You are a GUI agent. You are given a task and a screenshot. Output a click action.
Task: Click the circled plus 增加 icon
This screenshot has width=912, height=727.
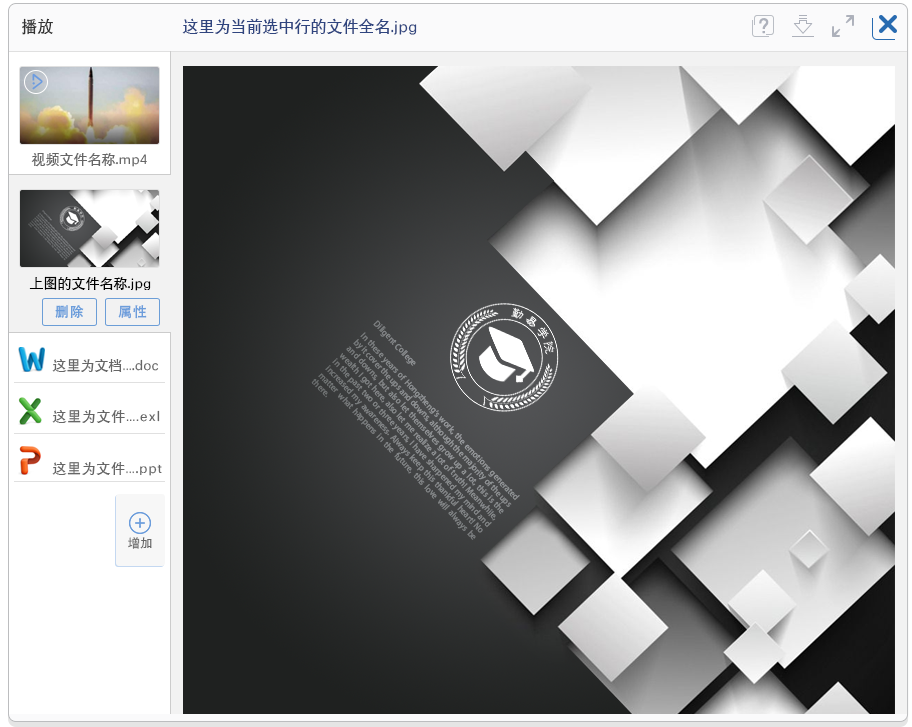140,523
